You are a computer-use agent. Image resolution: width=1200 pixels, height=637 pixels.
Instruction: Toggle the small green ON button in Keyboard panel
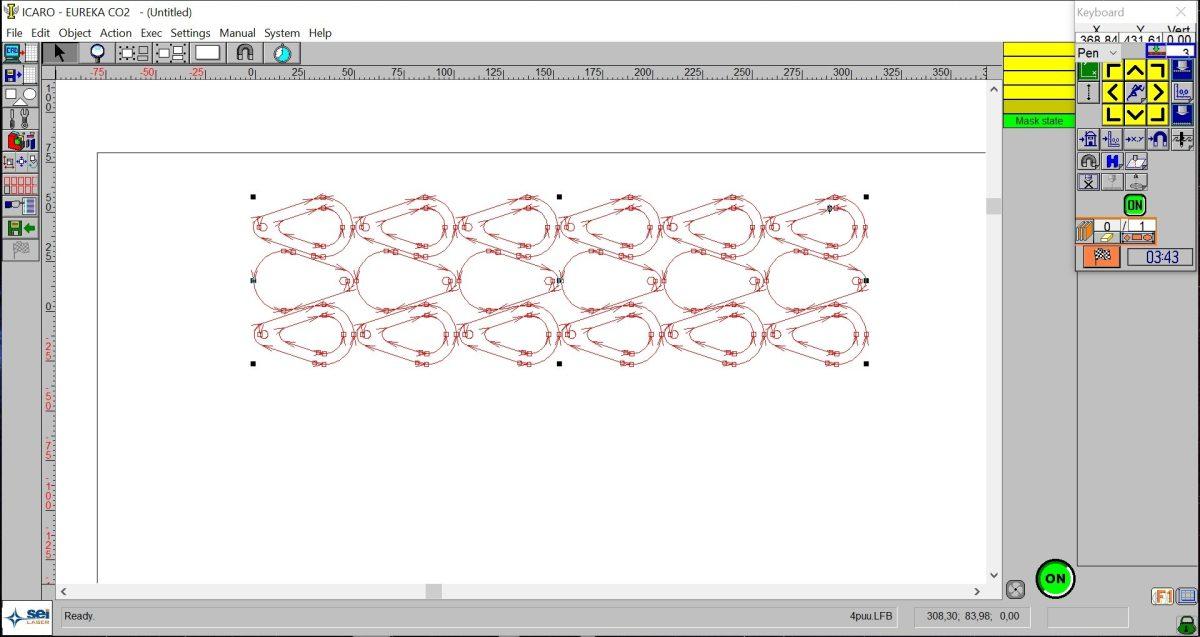tap(1134, 205)
